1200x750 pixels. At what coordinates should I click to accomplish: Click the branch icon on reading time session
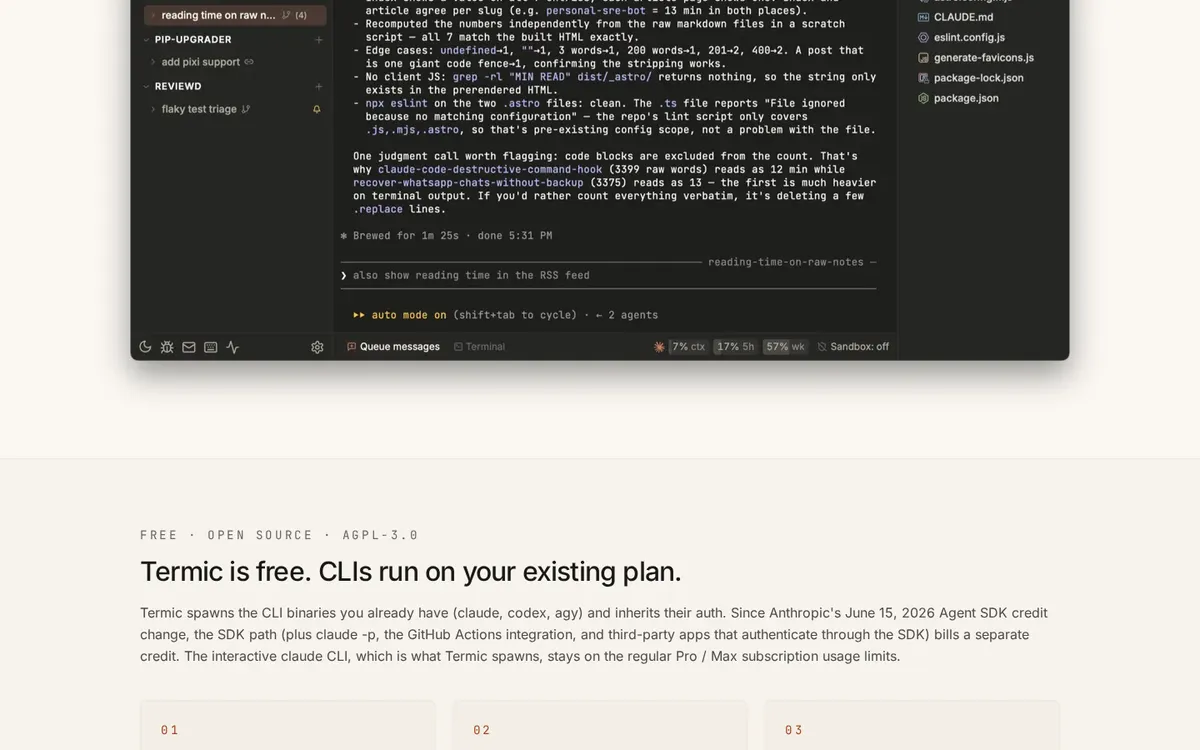286,15
